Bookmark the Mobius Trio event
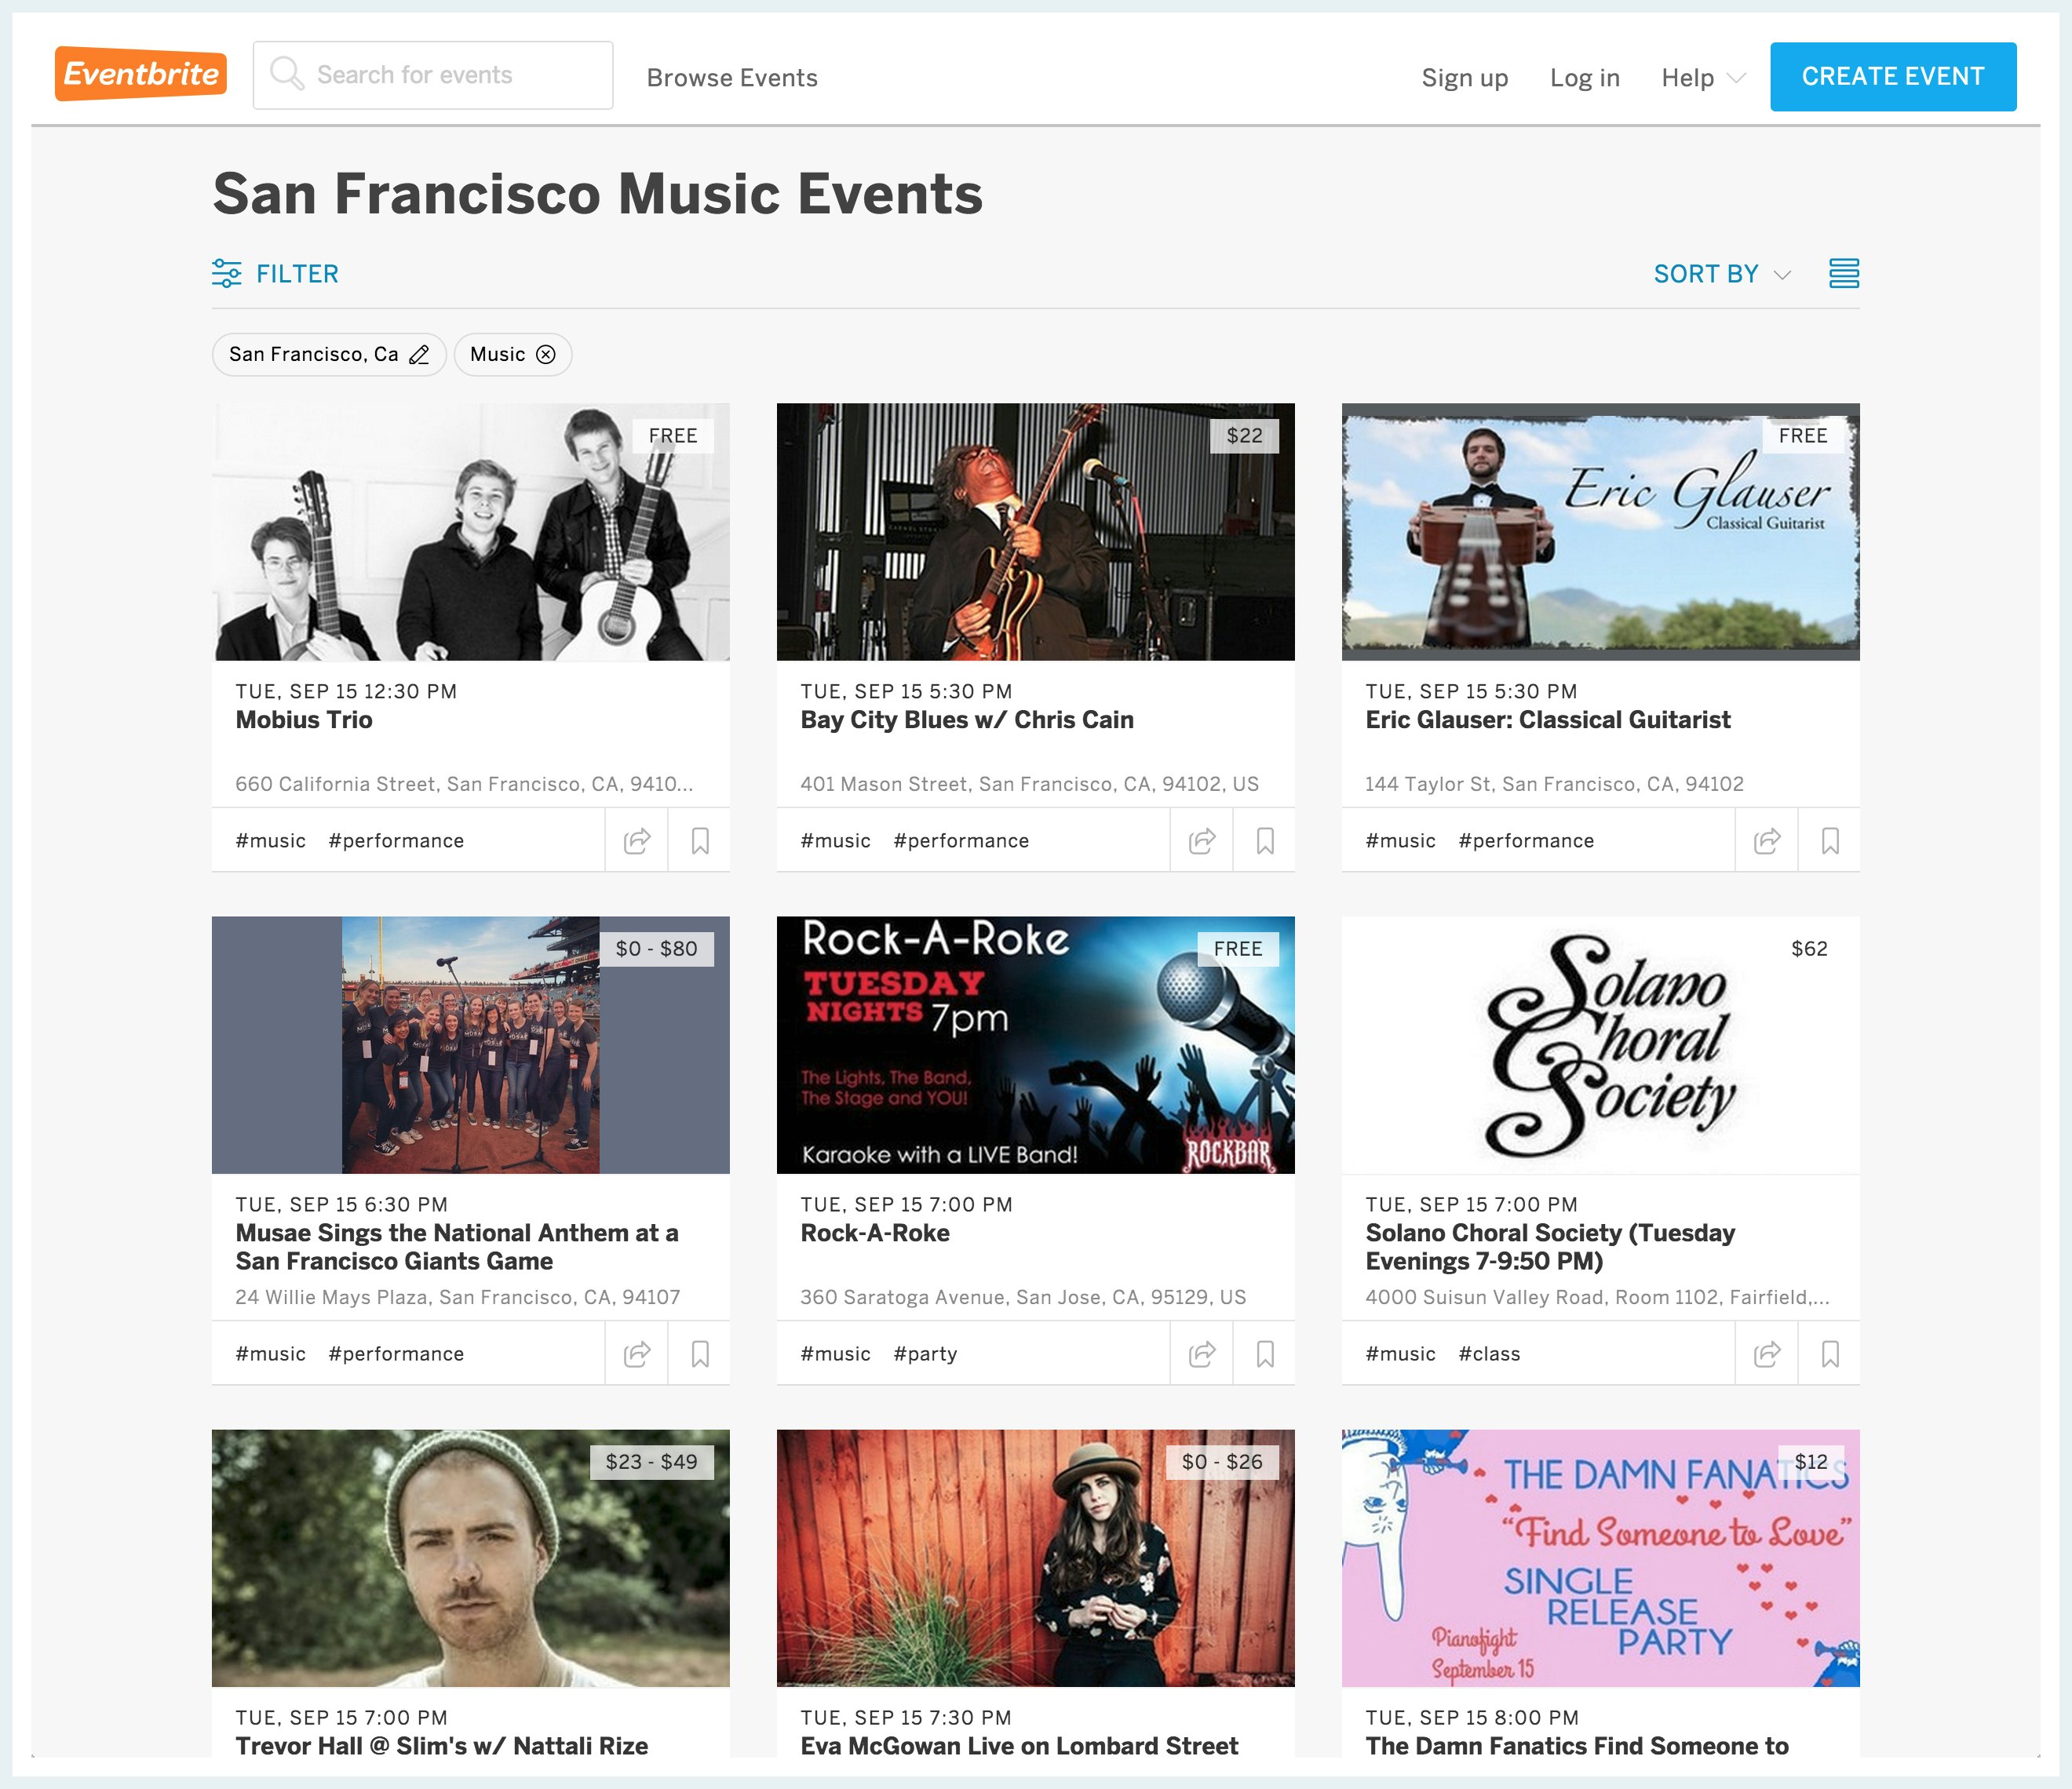Image resolution: width=2072 pixels, height=1789 pixels. 700,841
